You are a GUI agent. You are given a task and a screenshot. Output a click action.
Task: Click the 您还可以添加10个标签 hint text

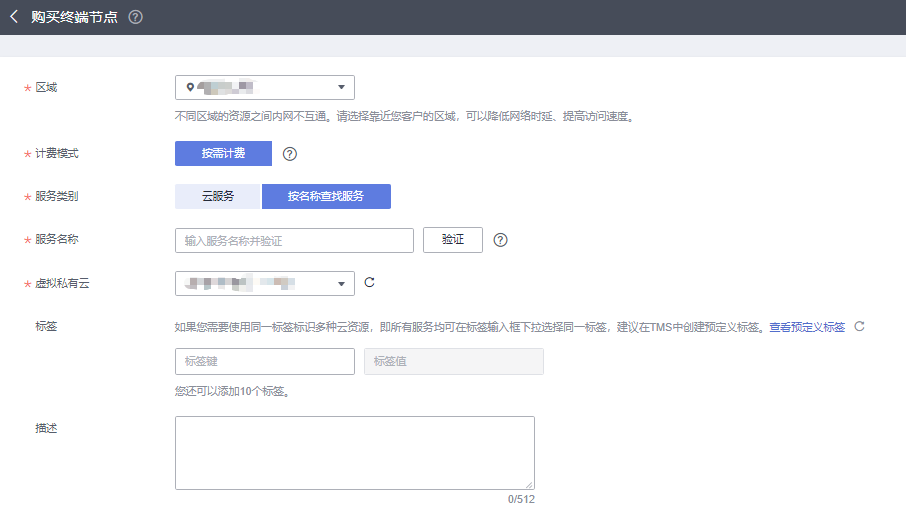(232, 392)
